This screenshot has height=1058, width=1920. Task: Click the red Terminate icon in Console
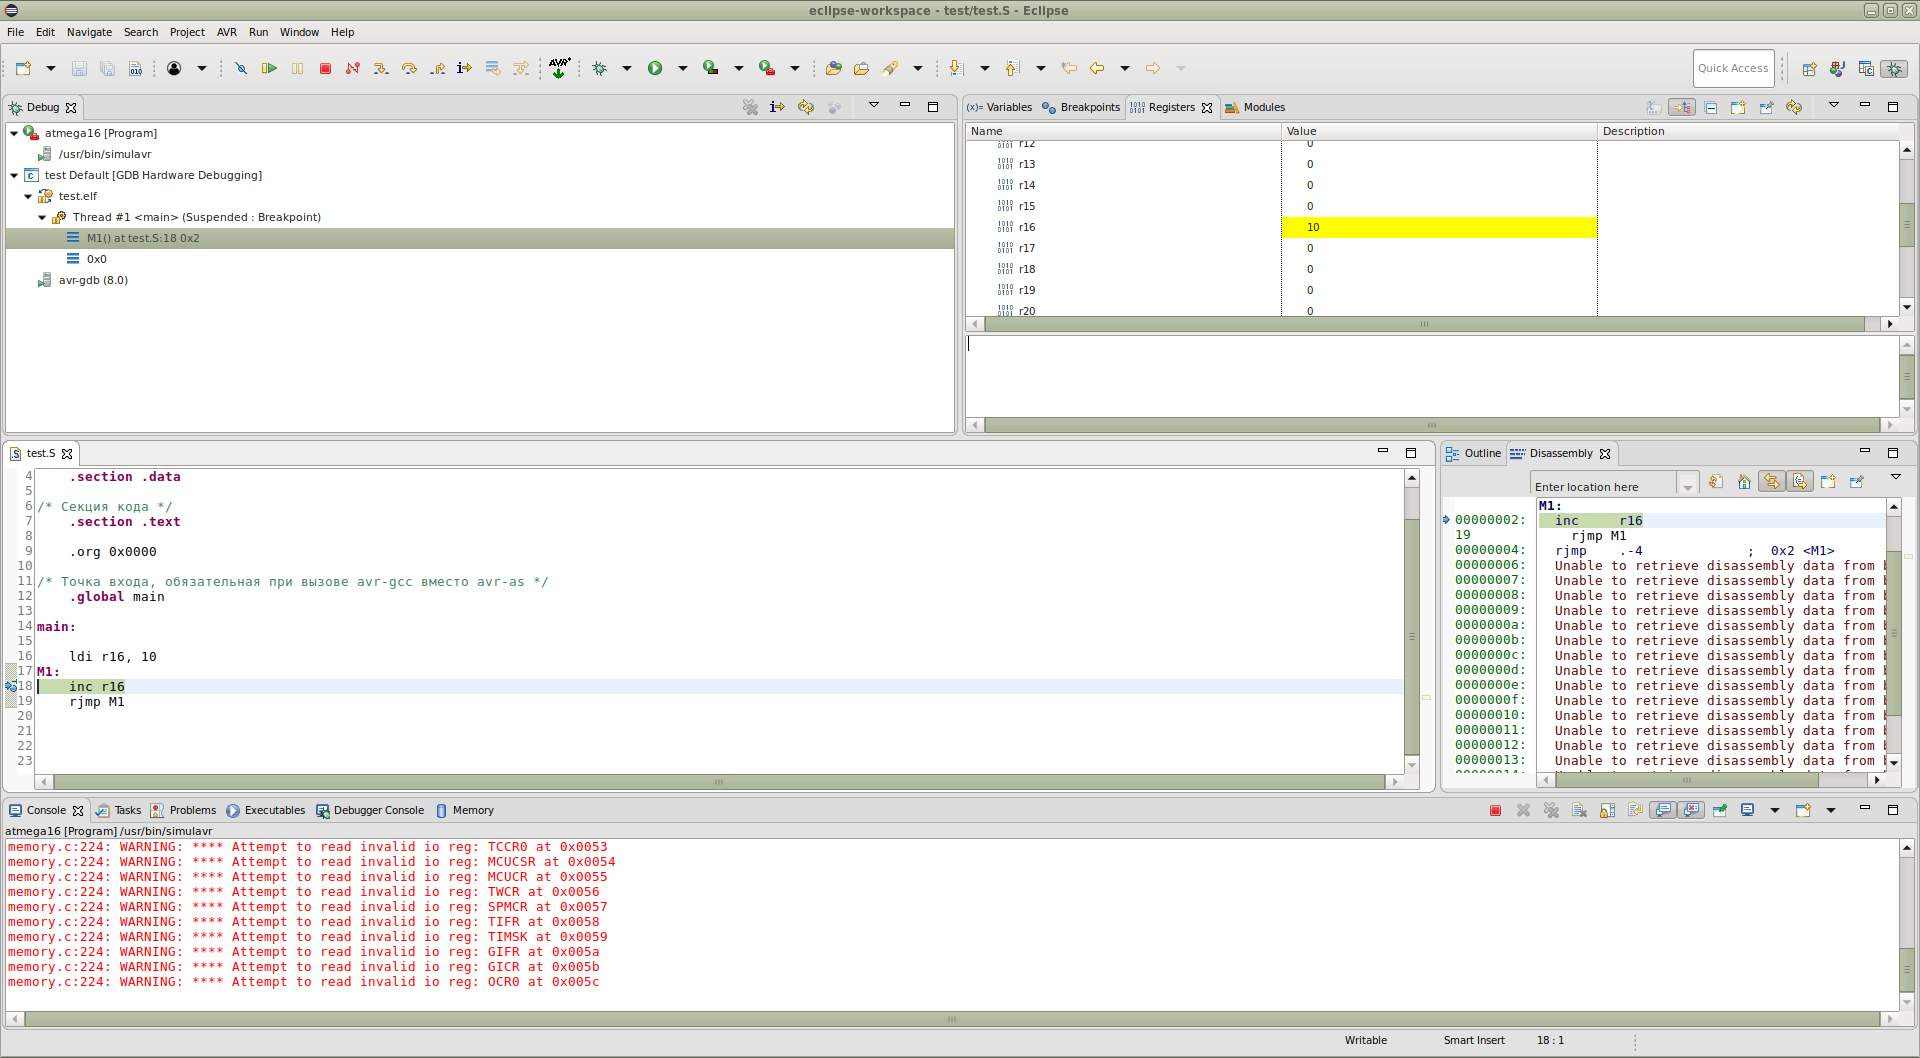click(x=1495, y=810)
